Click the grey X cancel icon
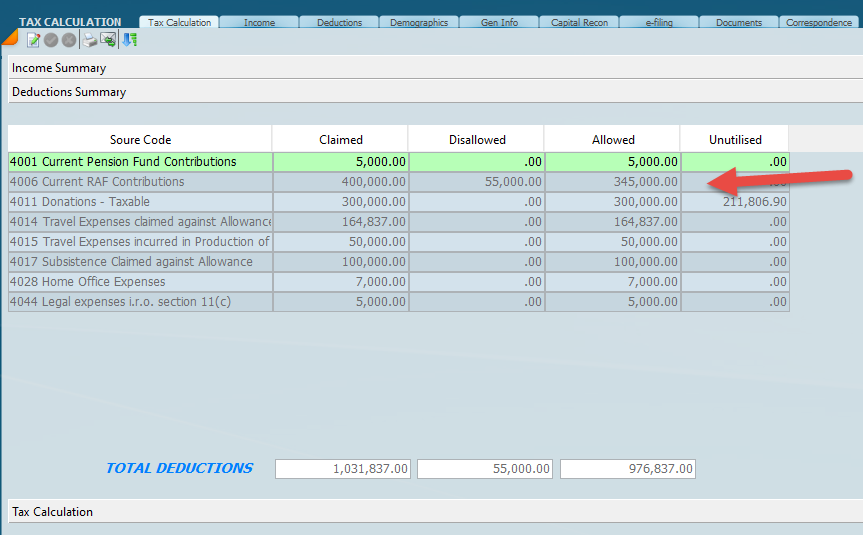863x535 pixels. (x=68, y=40)
